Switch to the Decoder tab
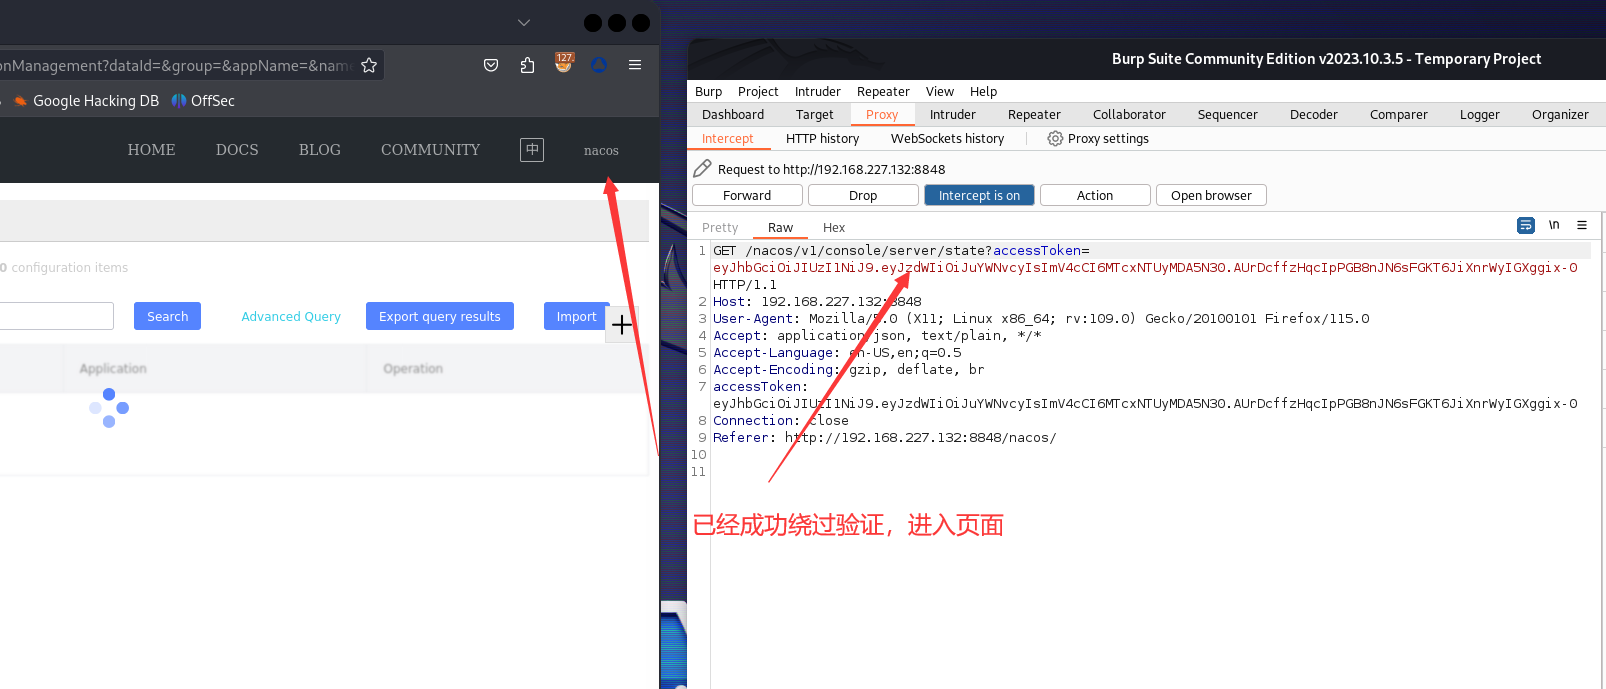 (1314, 115)
